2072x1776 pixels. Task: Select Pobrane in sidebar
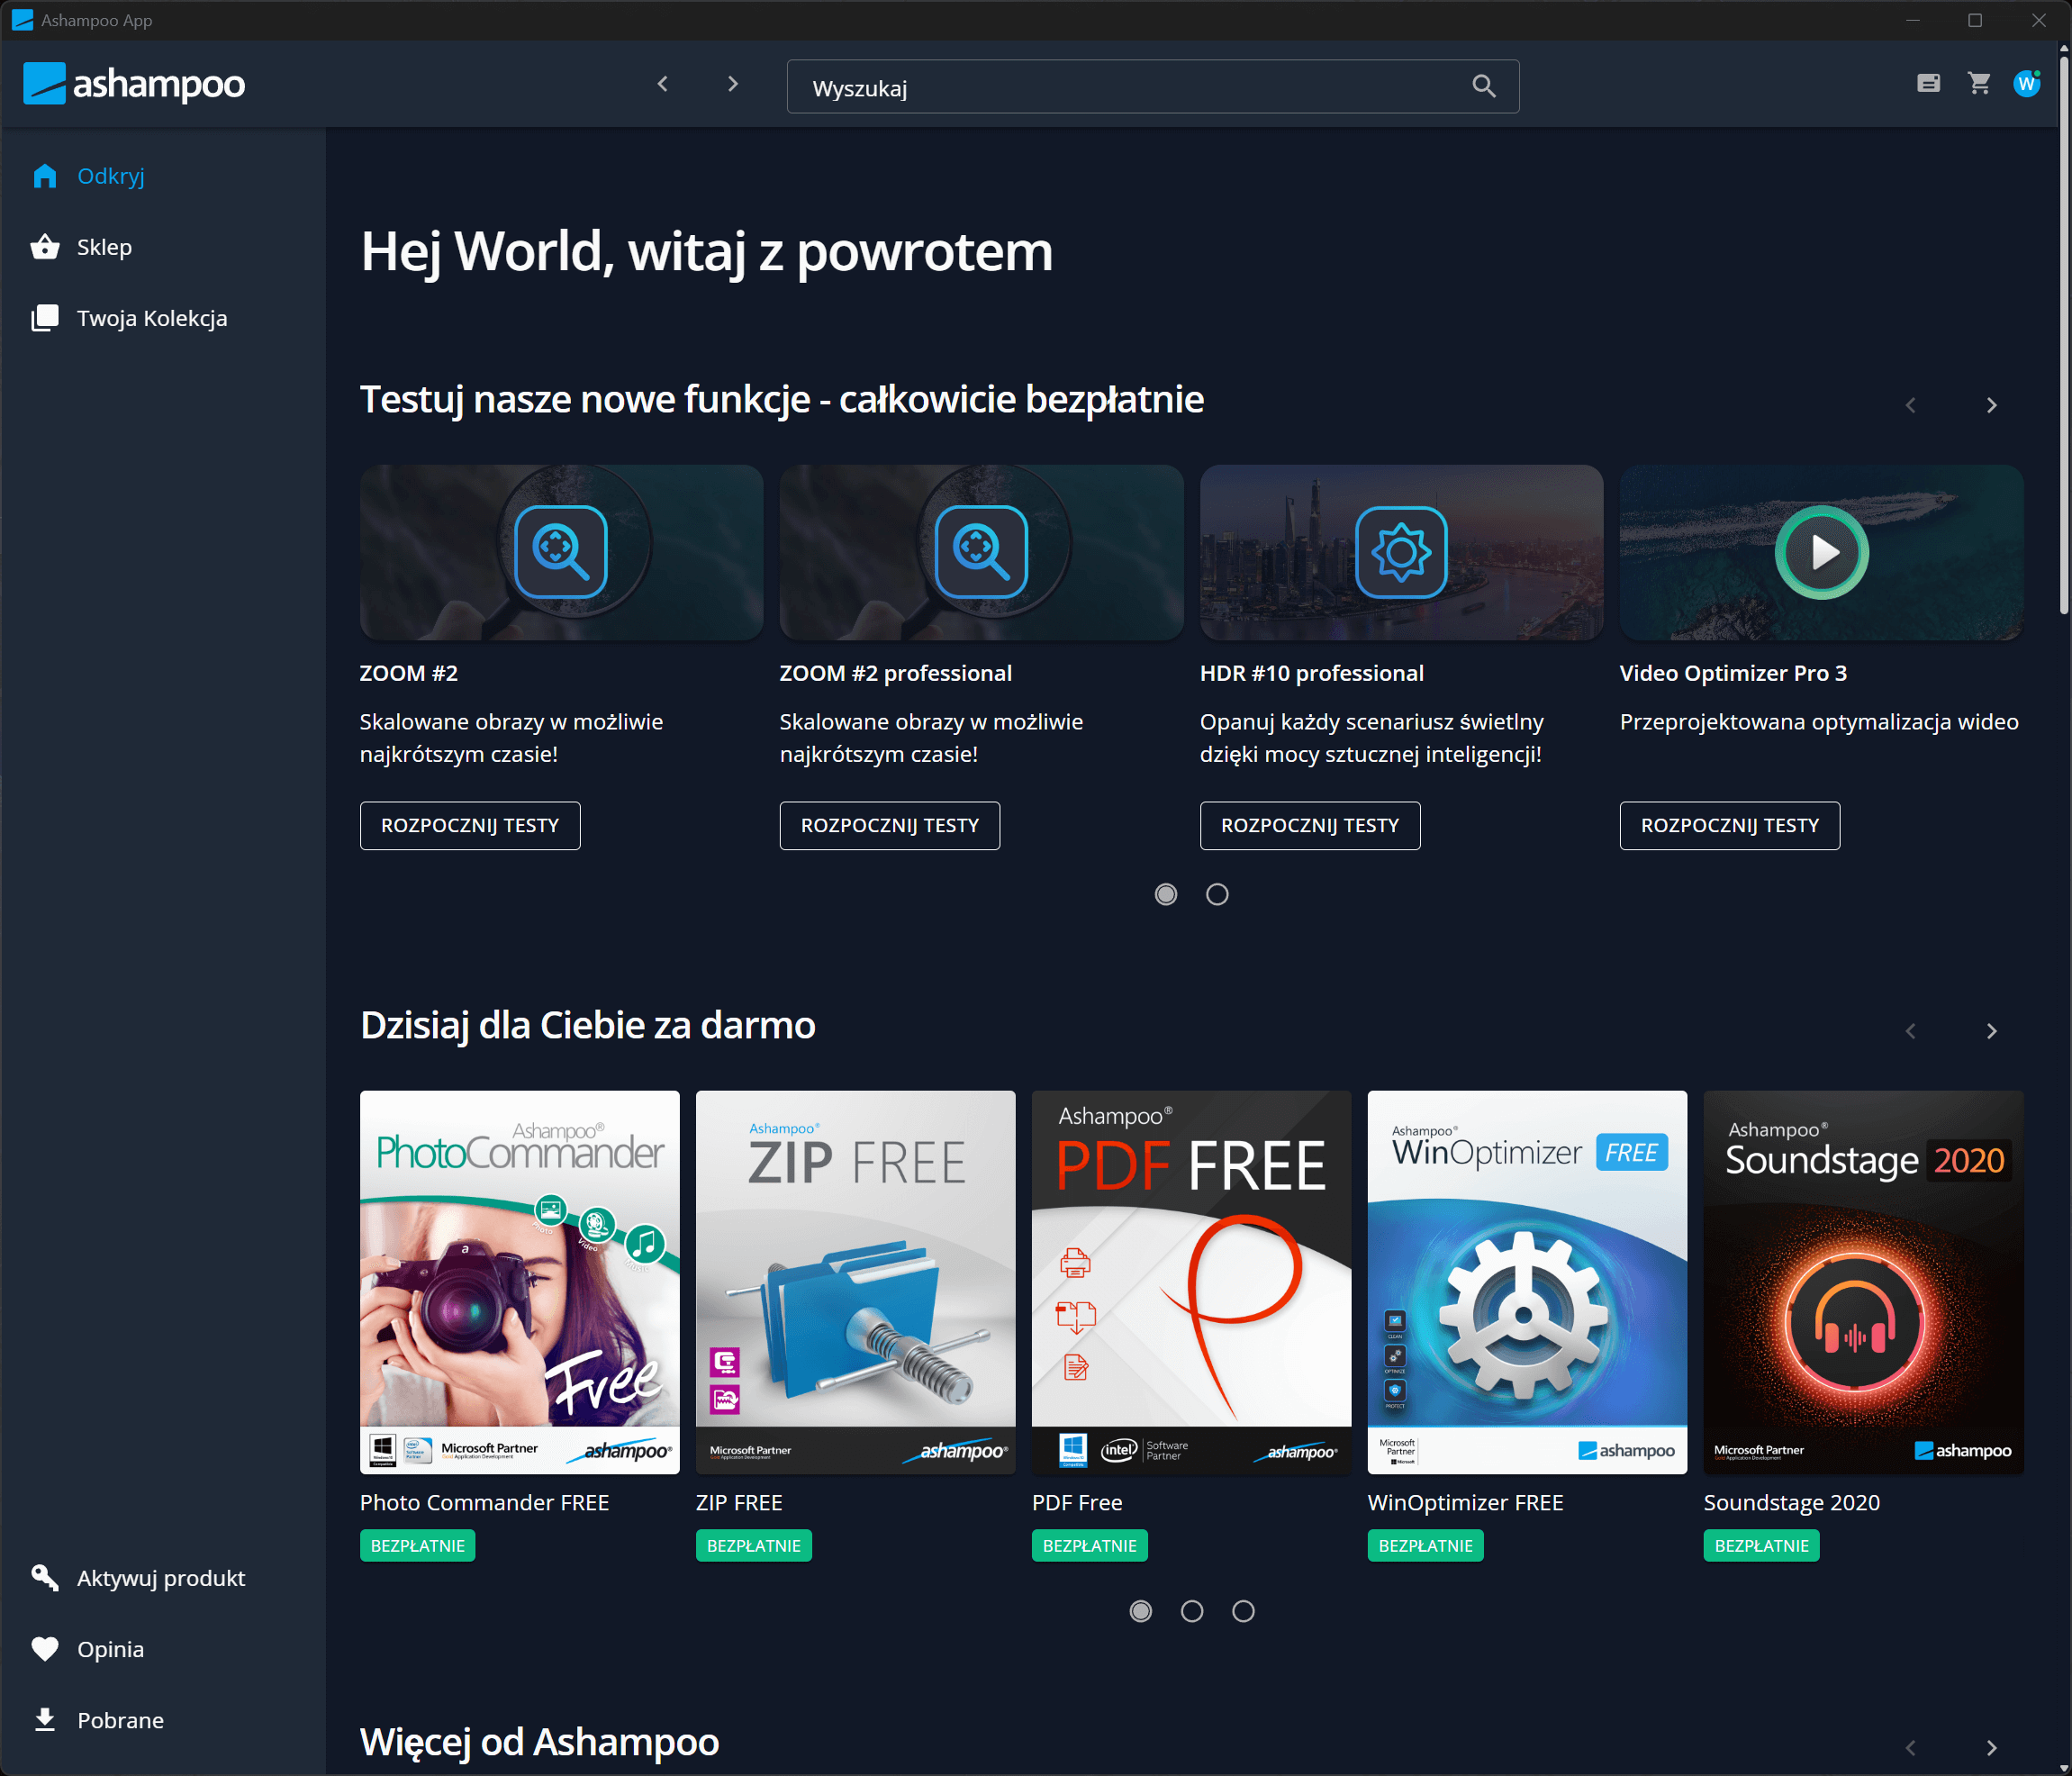(x=162, y=1720)
